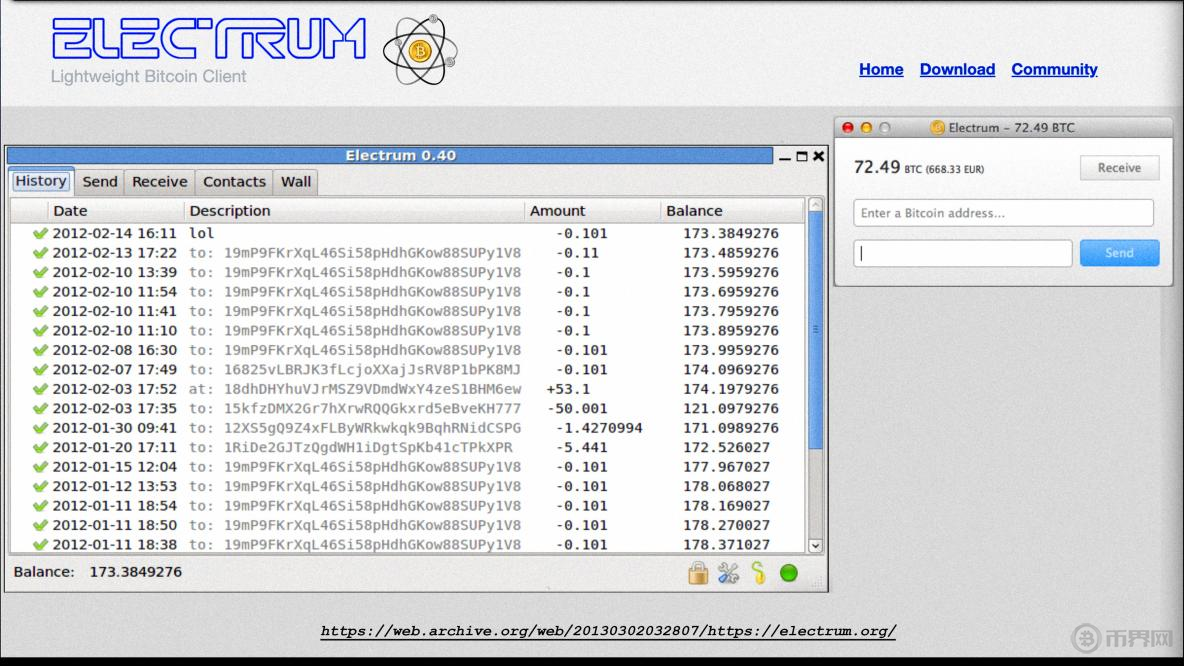Click the Balance column header
This screenshot has width=1184, height=666.
tap(694, 211)
